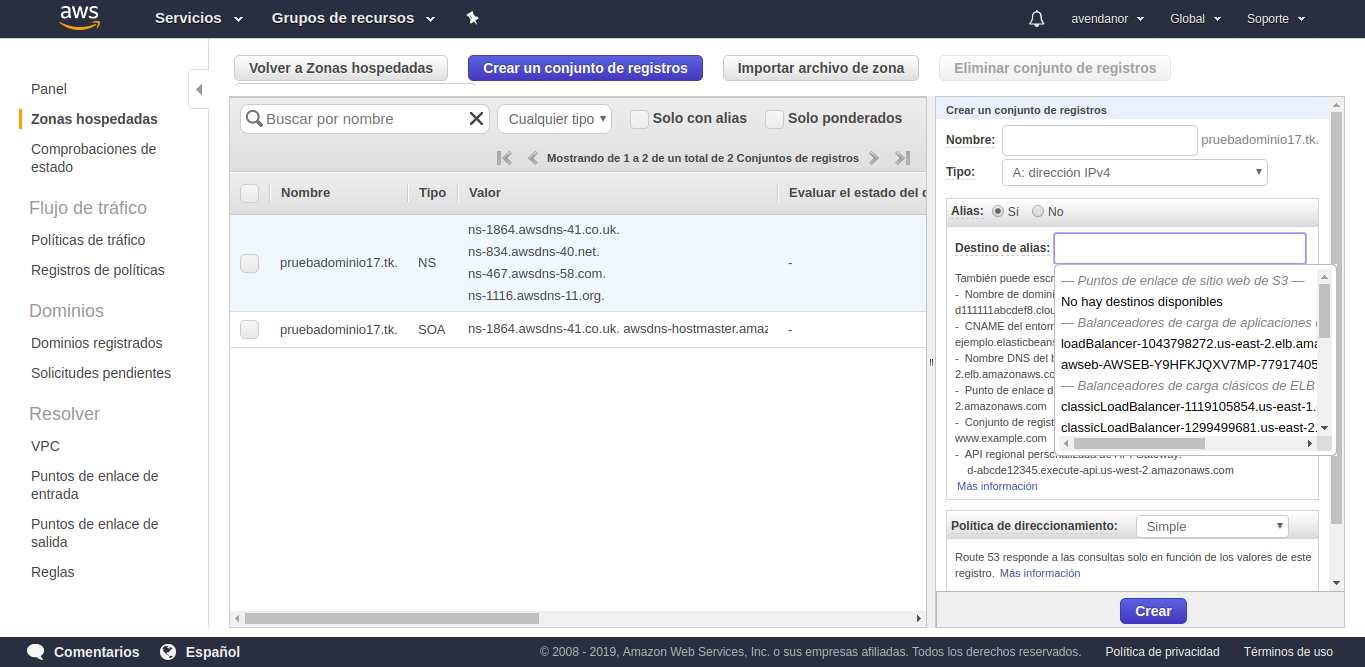This screenshot has width=1365, height=667.
Task: Click ns-1864.awsdns-41.co.uk. in NS row
Action: (543, 230)
